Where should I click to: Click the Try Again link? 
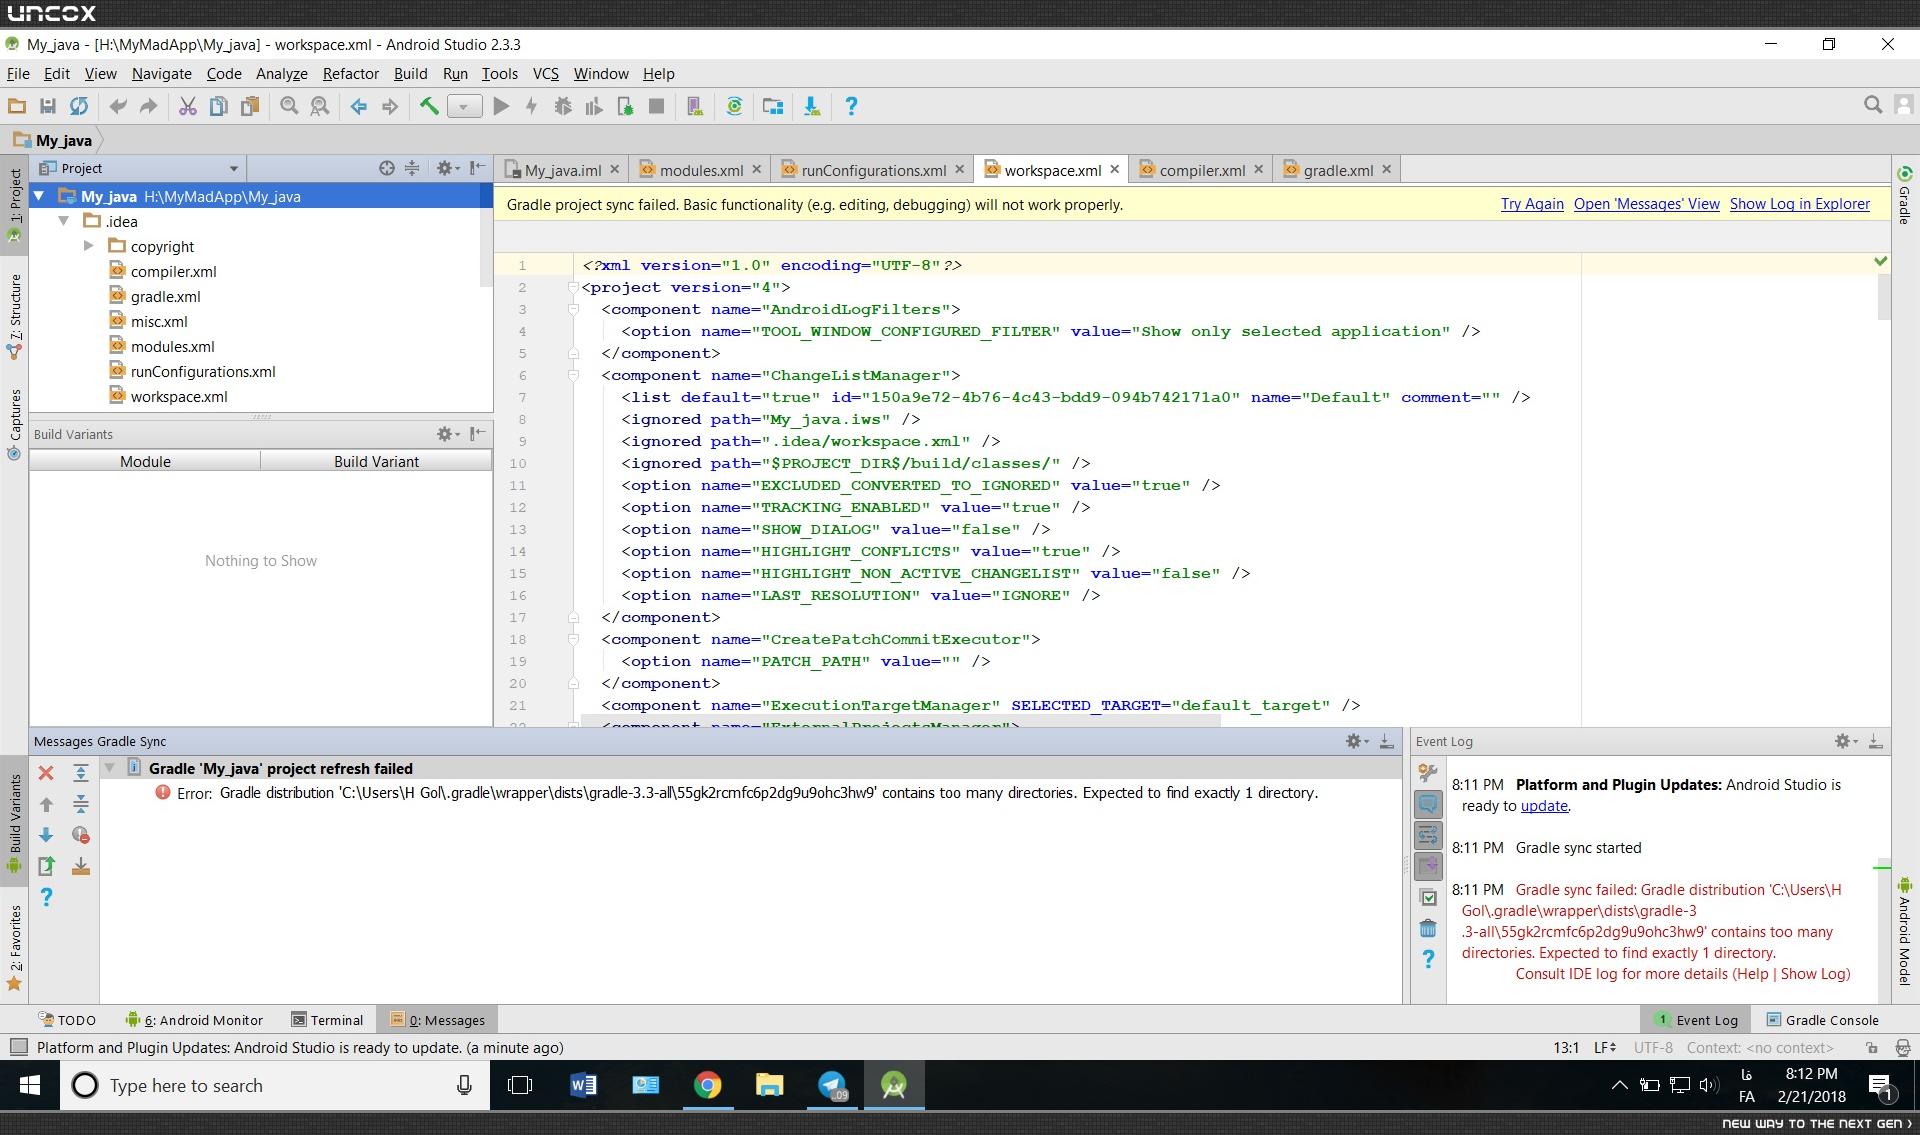tap(1532, 204)
